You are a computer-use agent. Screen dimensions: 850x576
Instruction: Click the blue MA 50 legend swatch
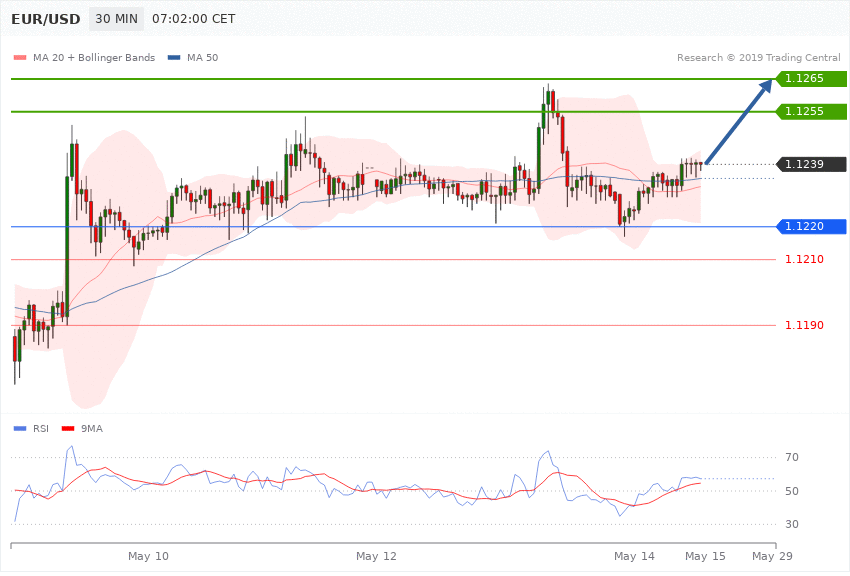174,57
